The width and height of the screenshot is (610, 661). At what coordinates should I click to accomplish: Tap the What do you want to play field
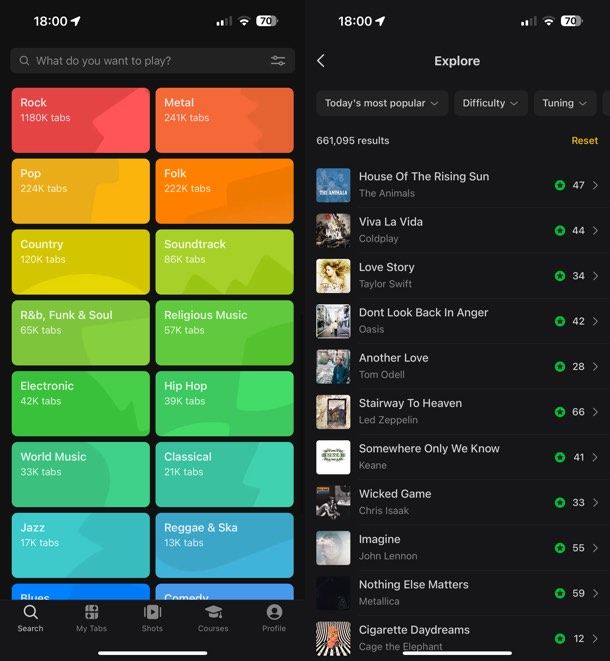click(152, 61)
